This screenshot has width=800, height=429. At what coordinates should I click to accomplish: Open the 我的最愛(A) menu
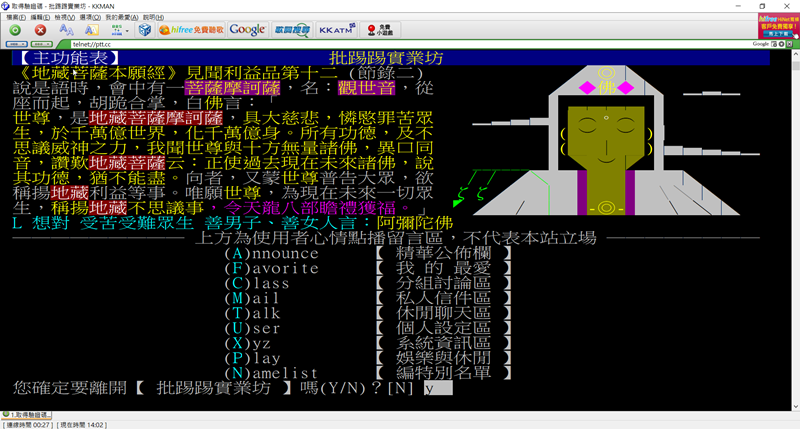point(121,17)
